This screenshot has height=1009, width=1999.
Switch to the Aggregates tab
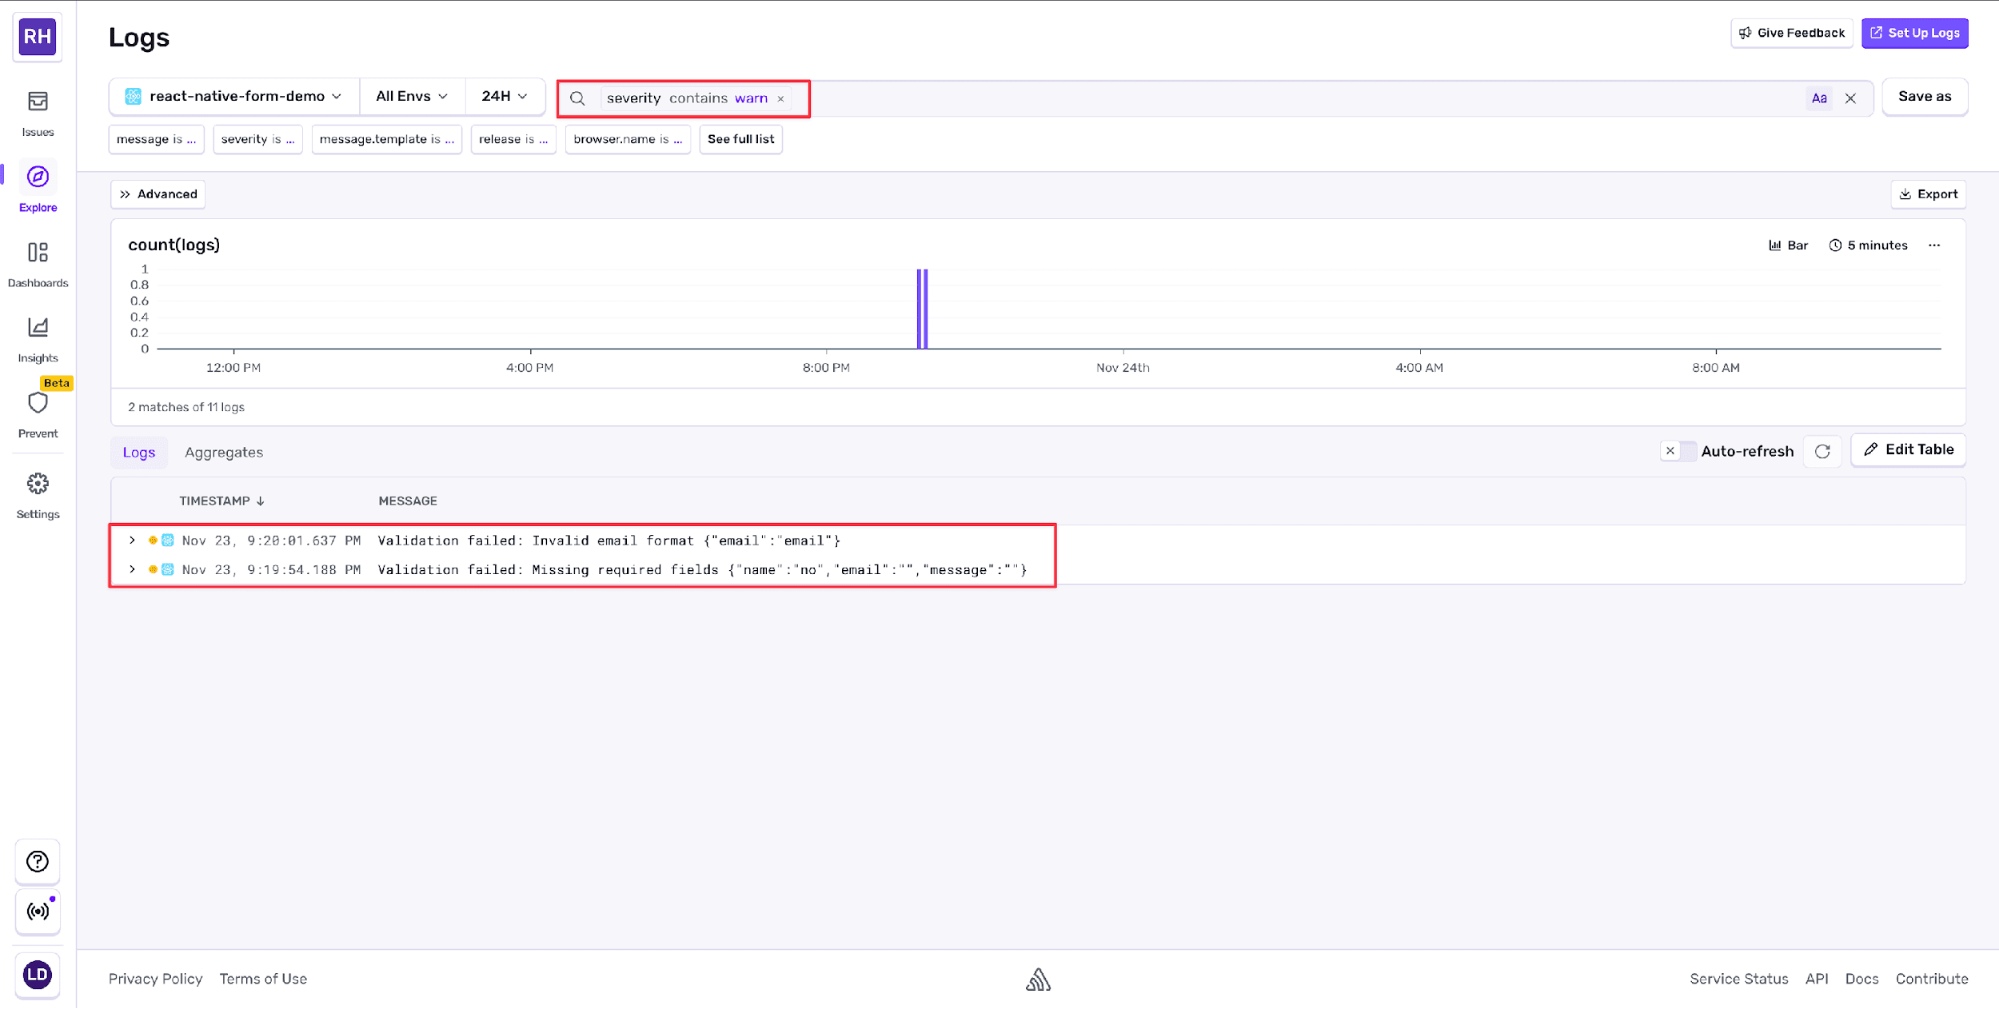pos(223,452)
